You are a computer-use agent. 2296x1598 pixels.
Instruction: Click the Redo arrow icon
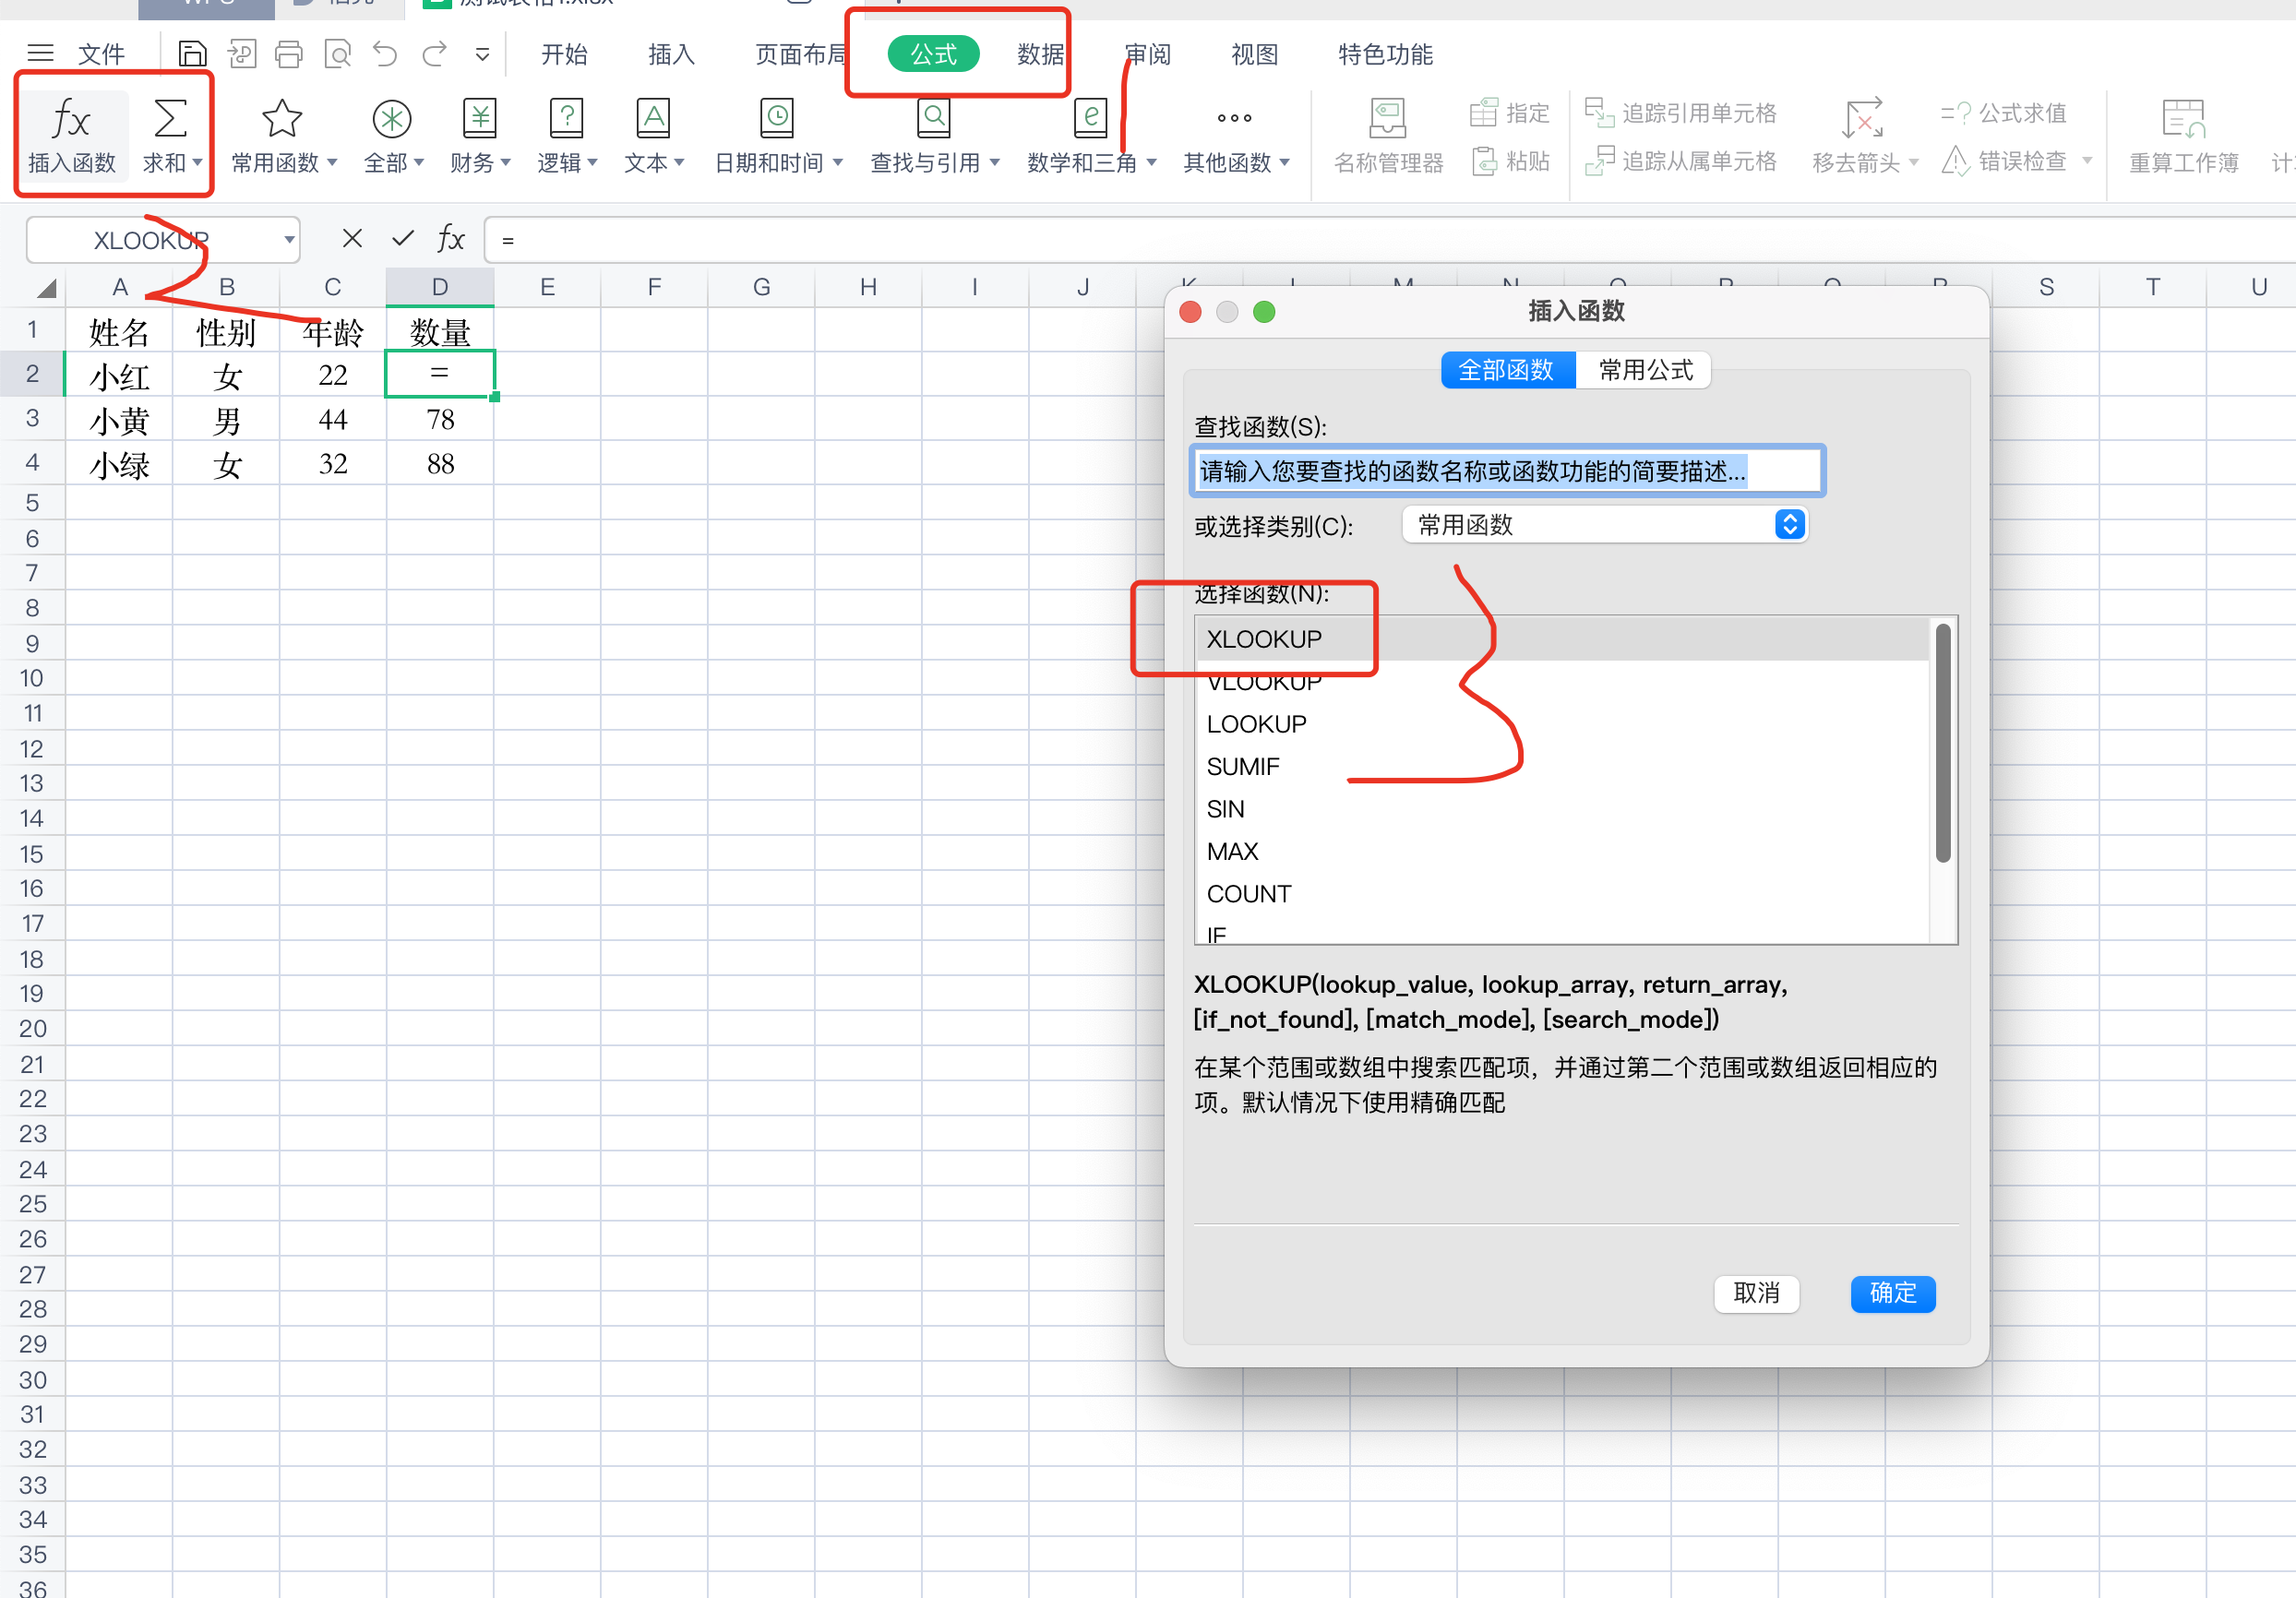(x=434, y=54)
